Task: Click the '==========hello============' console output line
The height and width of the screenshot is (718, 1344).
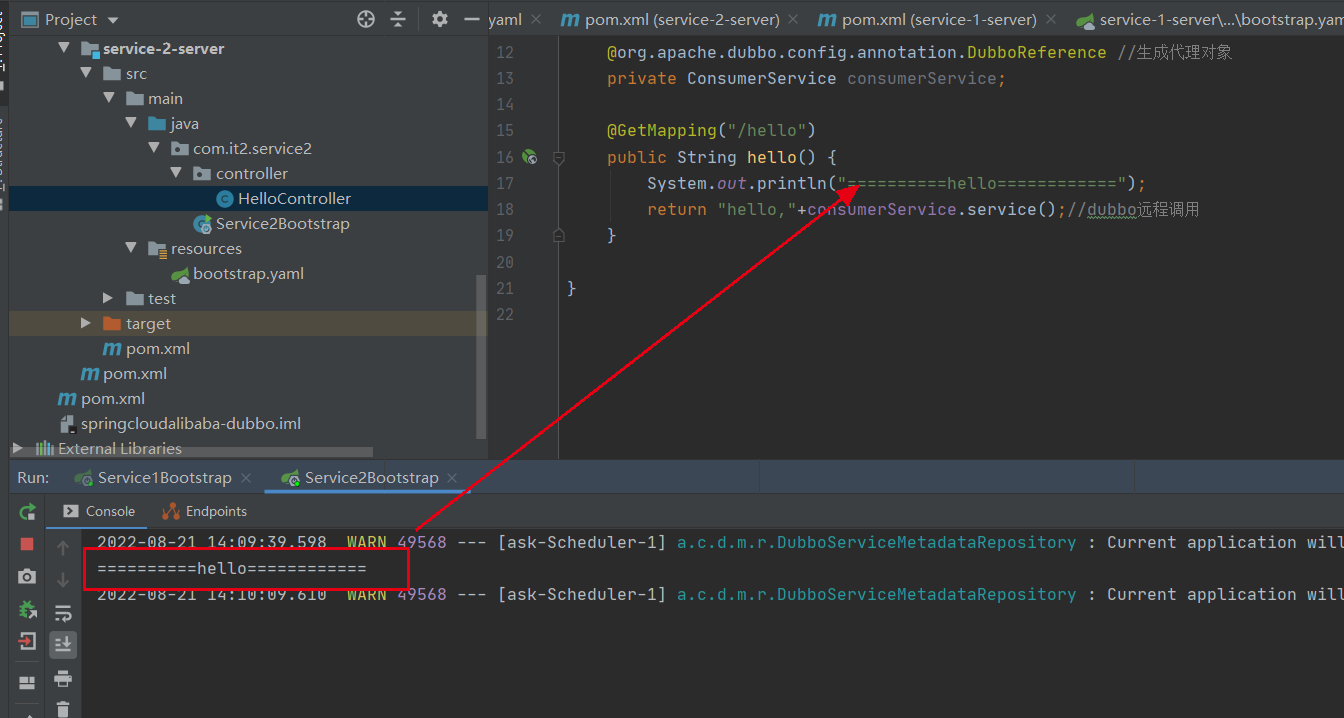Action: coord(232,568)
